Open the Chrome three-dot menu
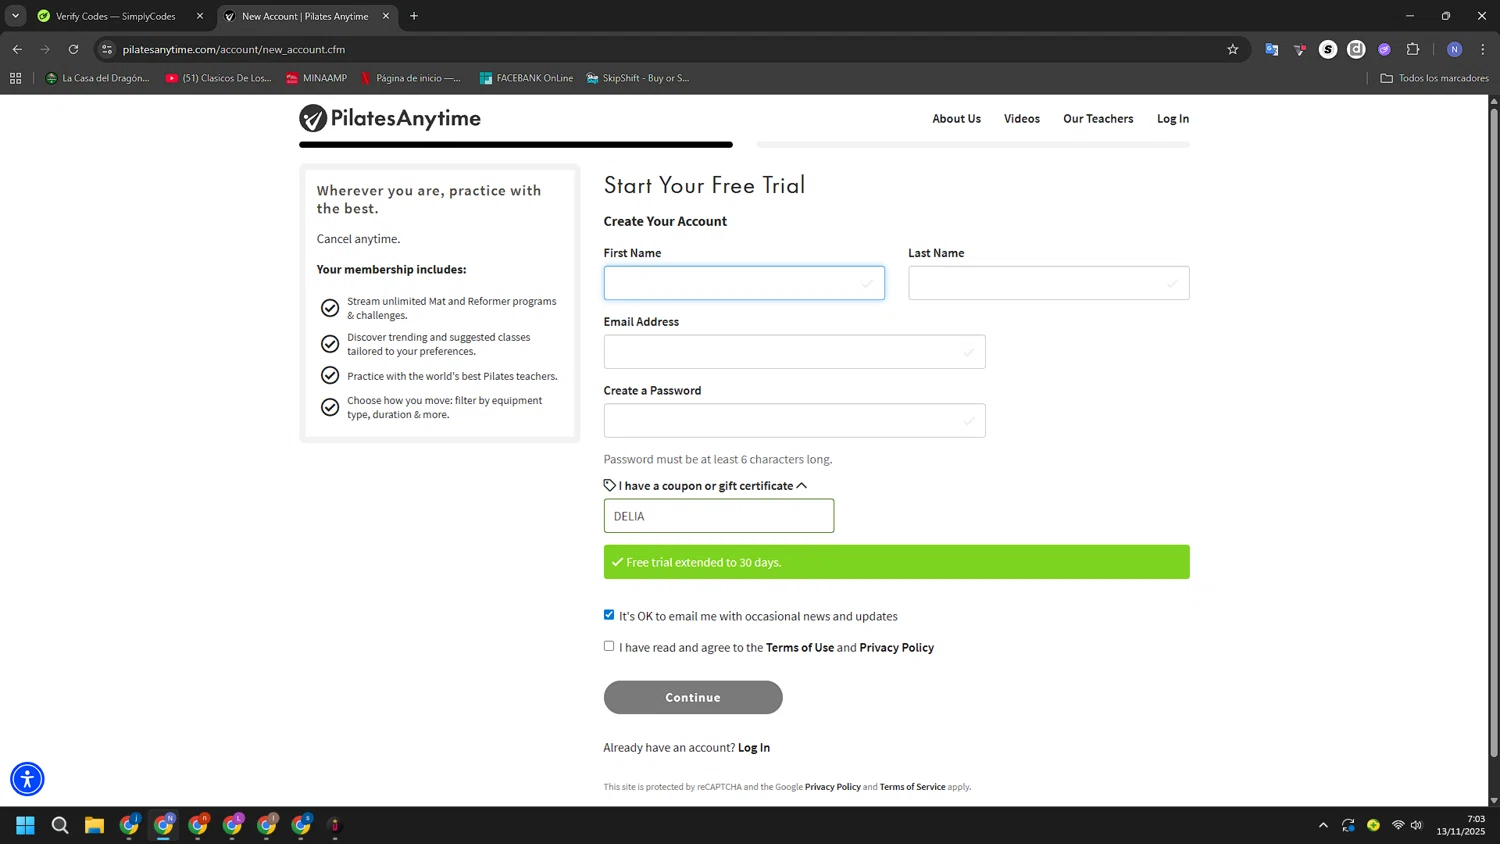 point(1483,49)
